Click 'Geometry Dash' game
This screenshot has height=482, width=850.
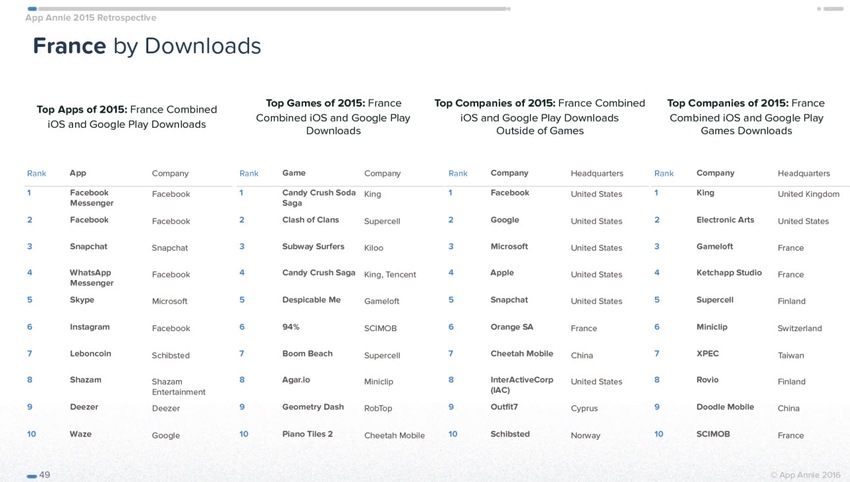(313, 407)
